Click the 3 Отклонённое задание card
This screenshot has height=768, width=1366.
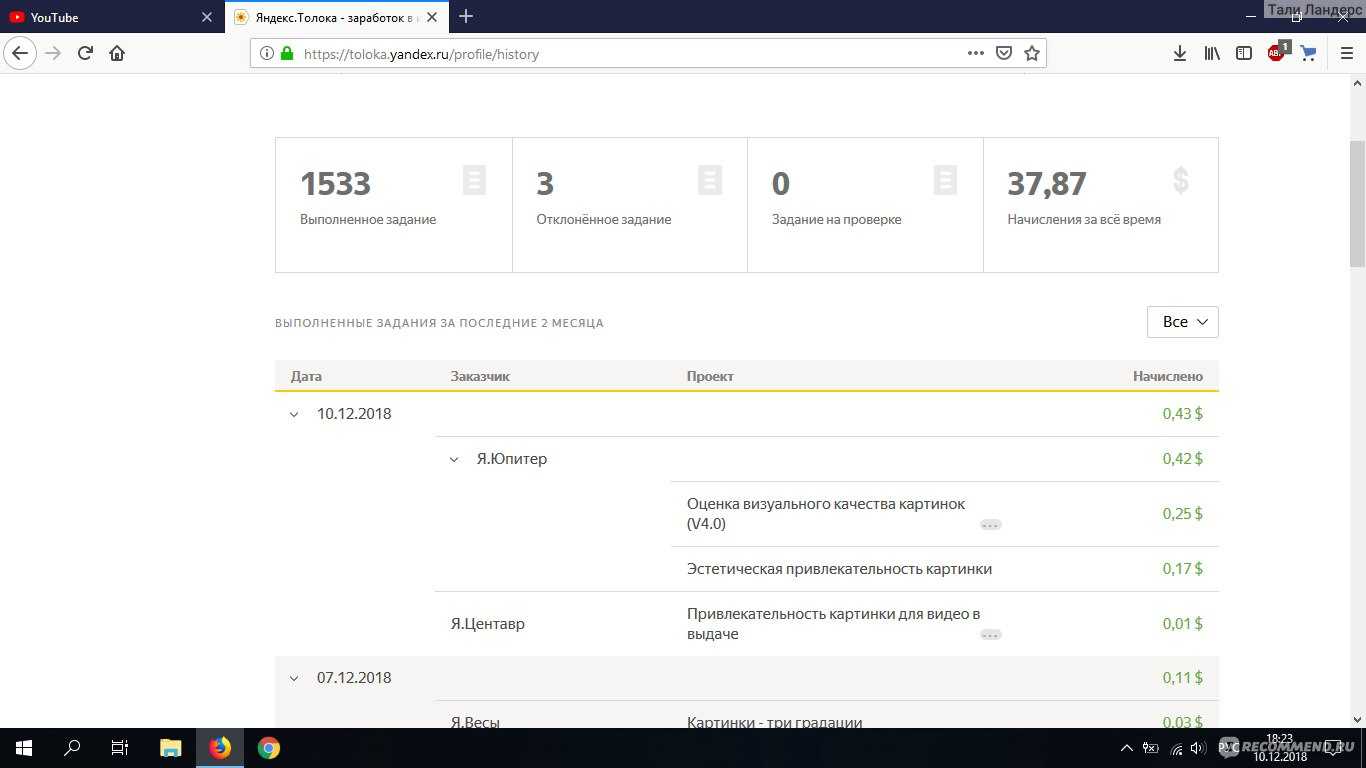point(630,205)
